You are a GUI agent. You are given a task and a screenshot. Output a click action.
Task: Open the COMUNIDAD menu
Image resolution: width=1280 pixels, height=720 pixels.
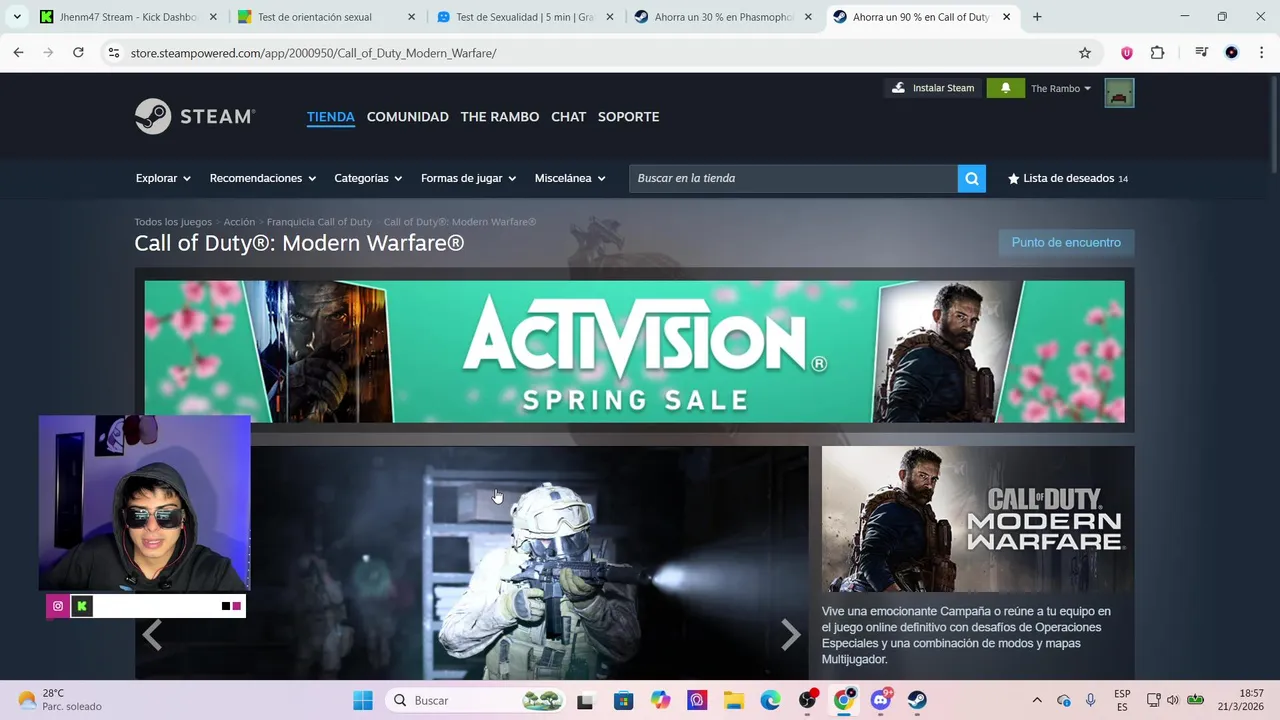coord(407,117)
